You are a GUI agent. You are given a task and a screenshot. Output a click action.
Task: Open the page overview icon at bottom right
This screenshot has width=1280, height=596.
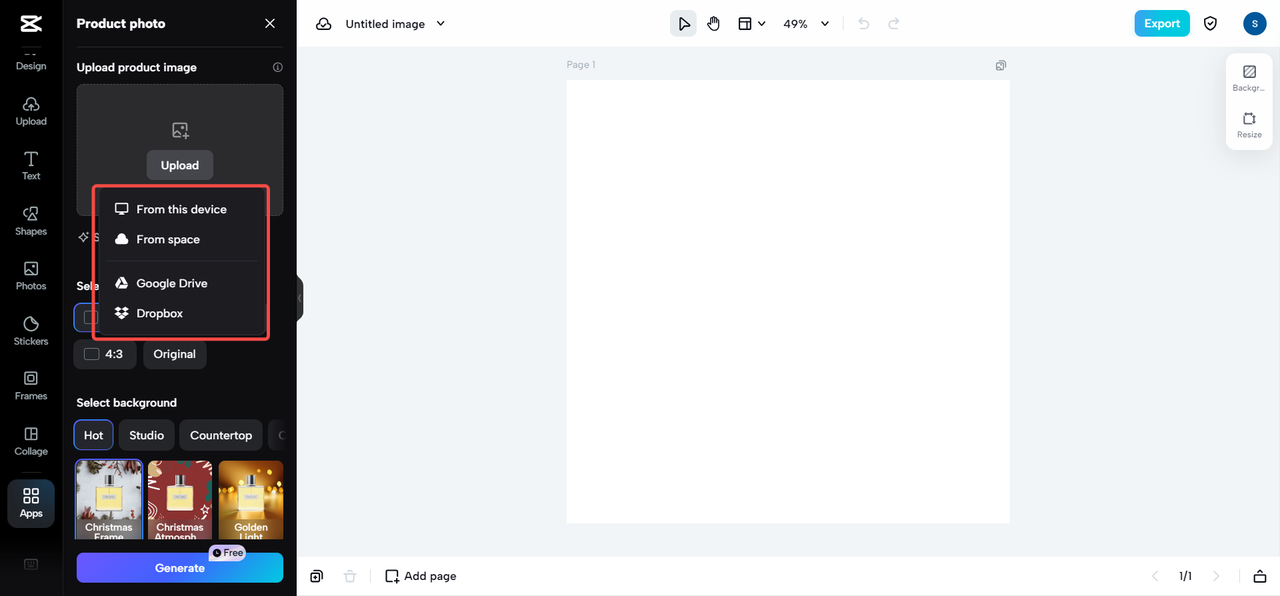(x=1260, y=576)
